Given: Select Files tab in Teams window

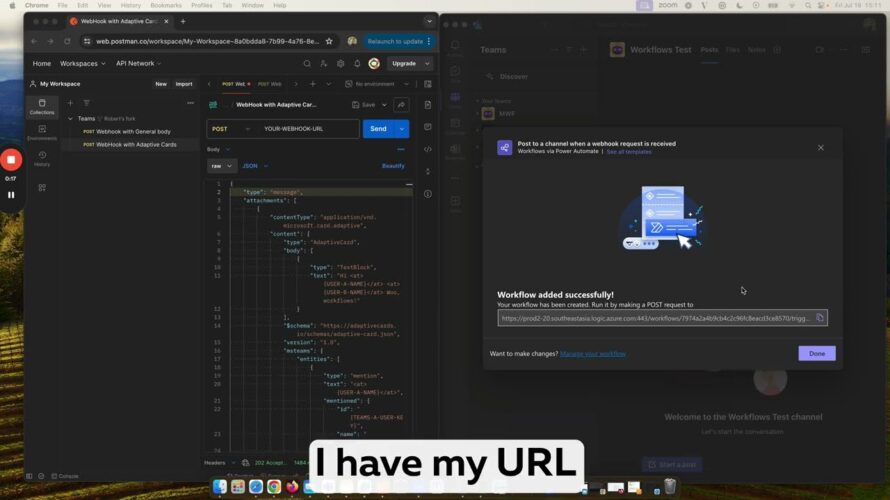Looking at the screenshot, I should point(733,50).
